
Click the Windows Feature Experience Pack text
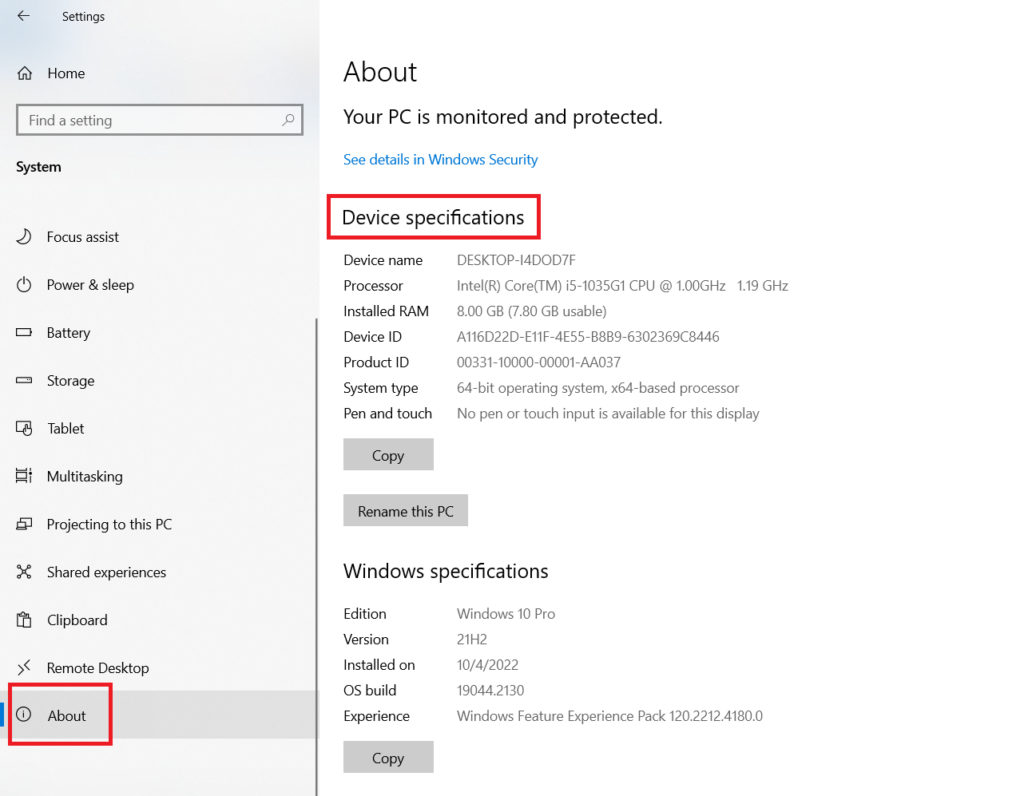[610, 716]
